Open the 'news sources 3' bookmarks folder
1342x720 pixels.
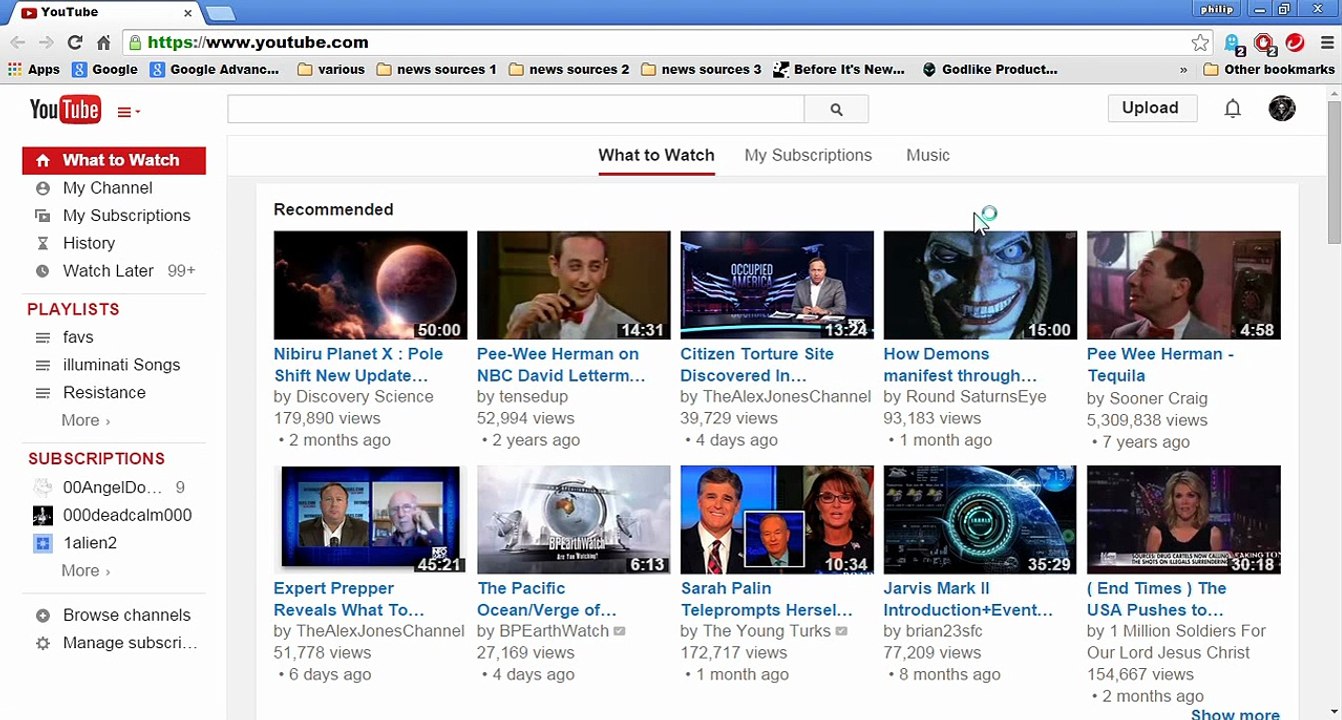(x=701, y=69)
